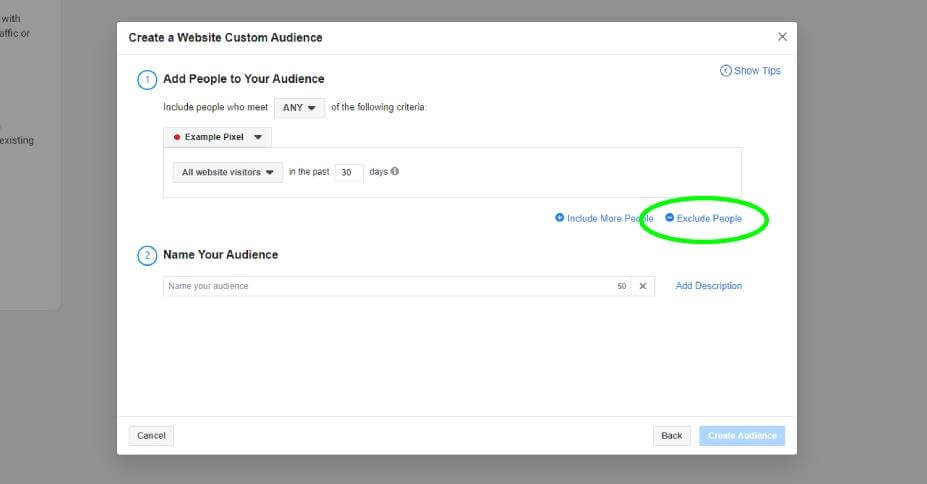Viewport: 927px width, 484px height.
Task: Click the step 1 circle icon
Action: pos(146,79)
